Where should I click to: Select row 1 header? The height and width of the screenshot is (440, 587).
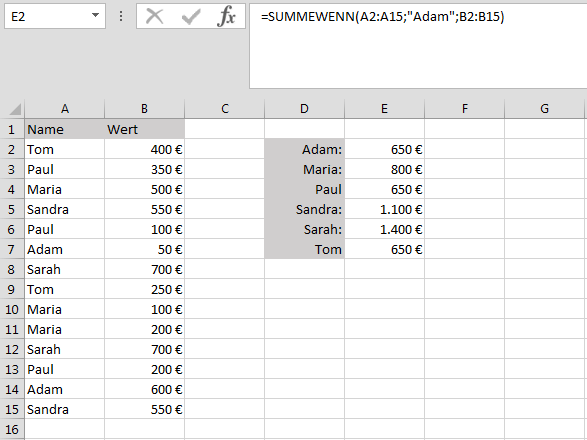click(12, 129)
